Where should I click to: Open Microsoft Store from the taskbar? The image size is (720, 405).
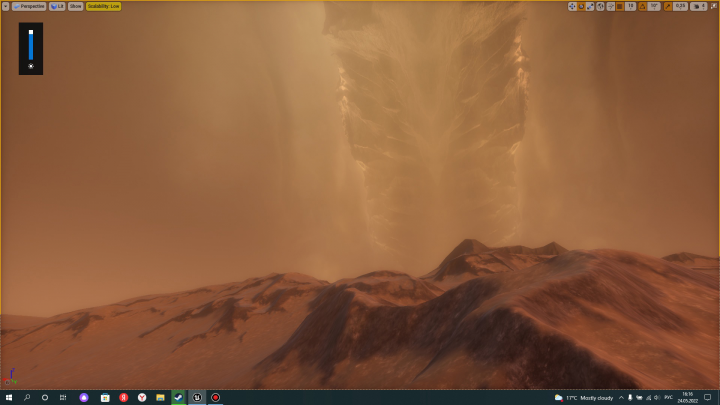[x=105, y=398]
